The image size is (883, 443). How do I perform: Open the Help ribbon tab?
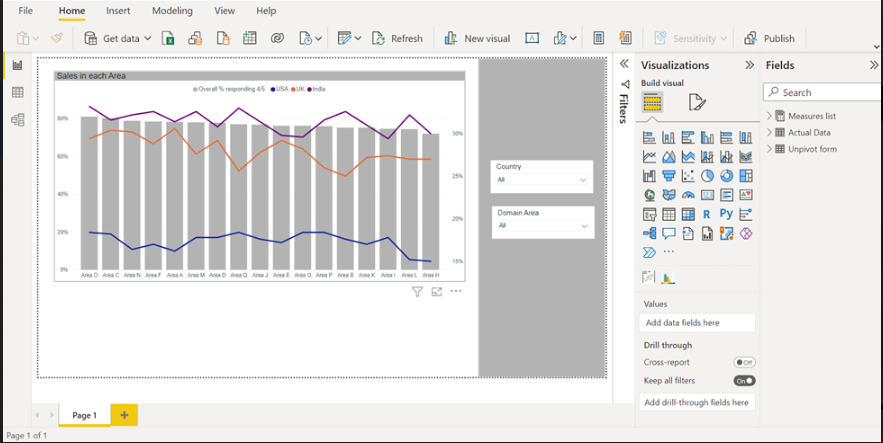(266, 11)
